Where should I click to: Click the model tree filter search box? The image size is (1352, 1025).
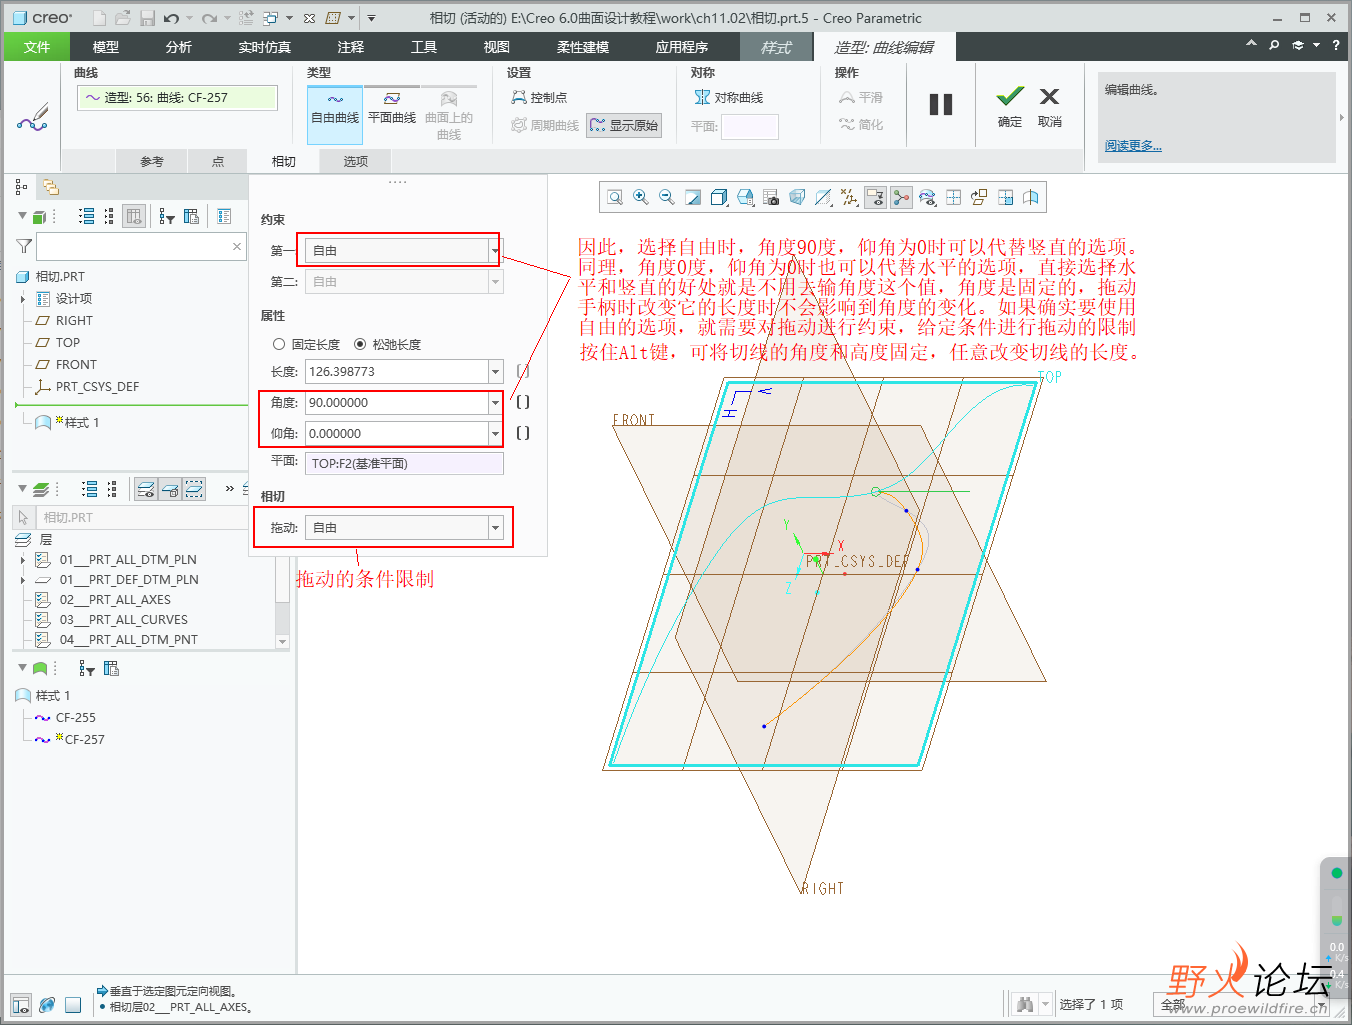pyautogui.click(x=140, y=246)
